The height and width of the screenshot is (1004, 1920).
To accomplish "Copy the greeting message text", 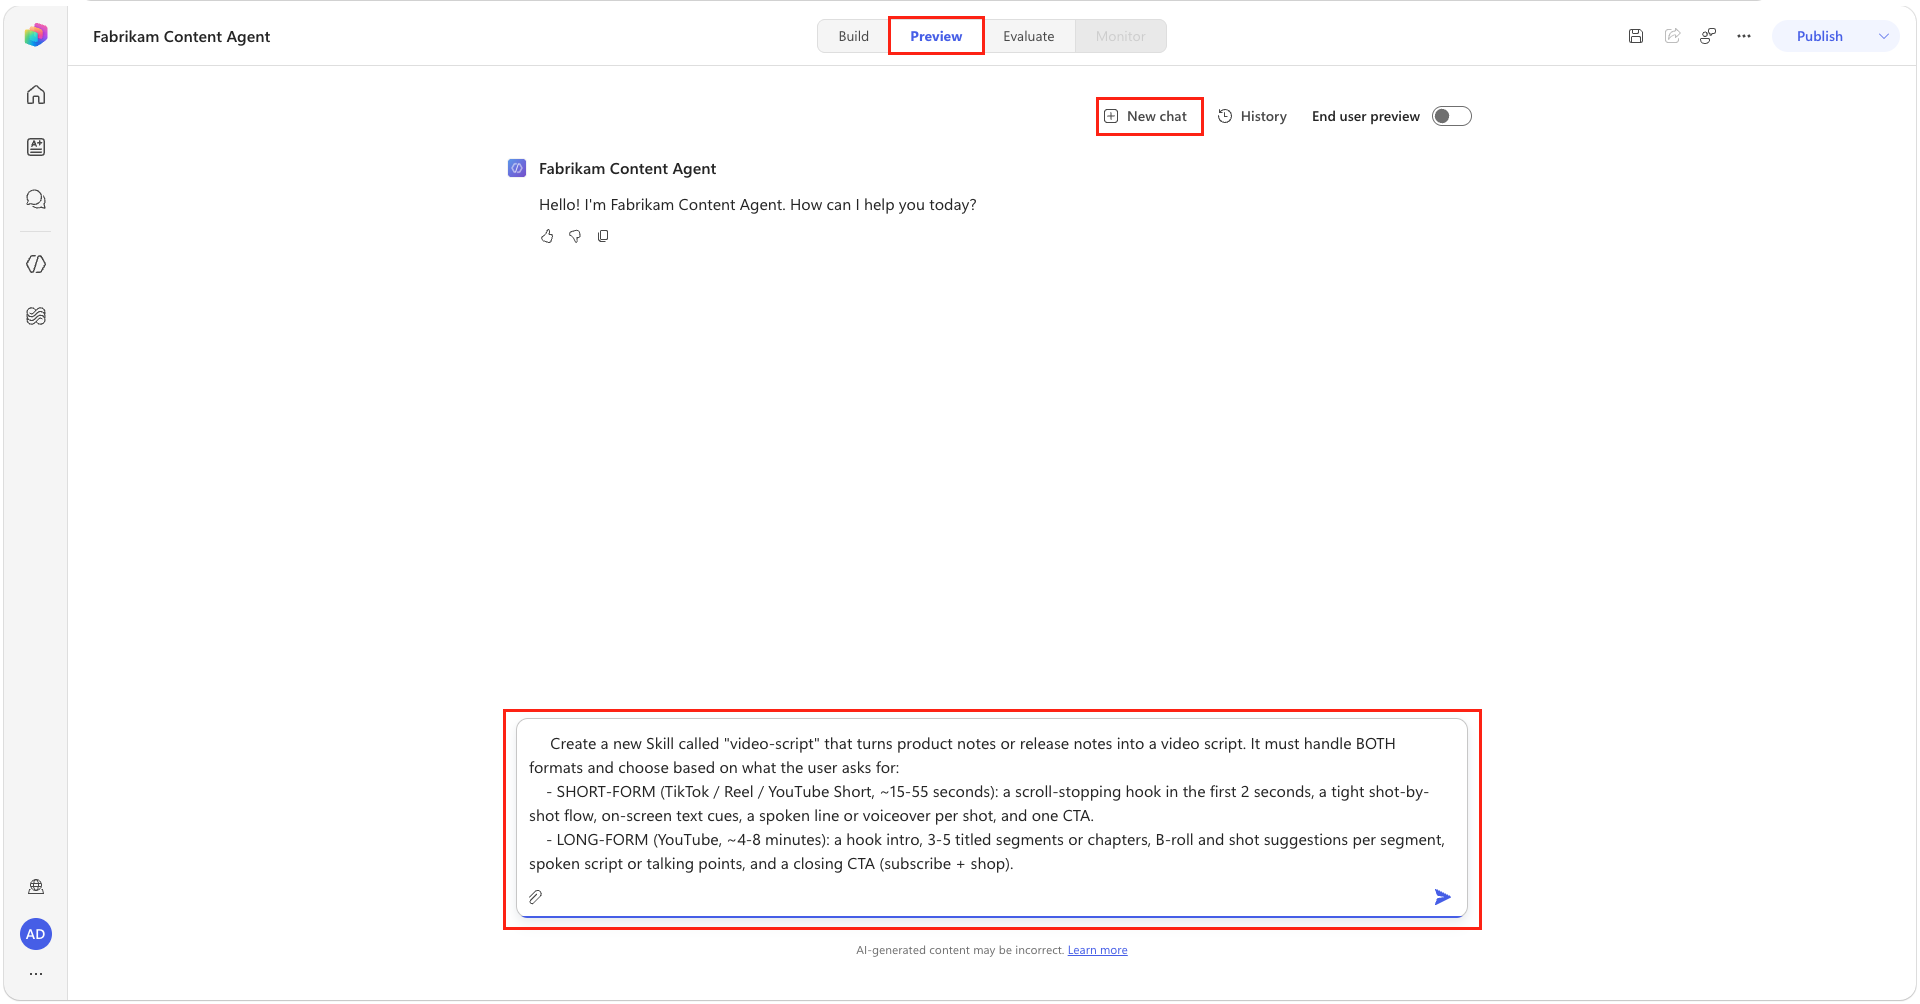I will pos(603,236).
